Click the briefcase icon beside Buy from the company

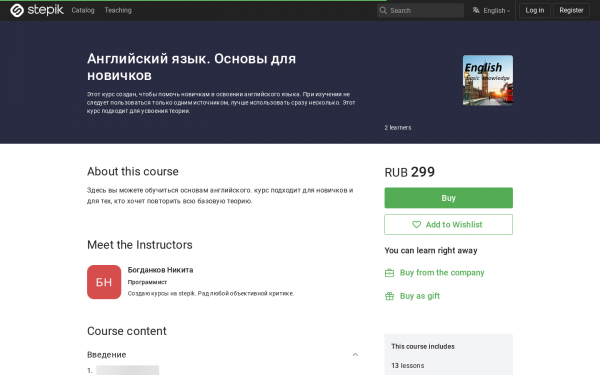click(x=389, y=273)
